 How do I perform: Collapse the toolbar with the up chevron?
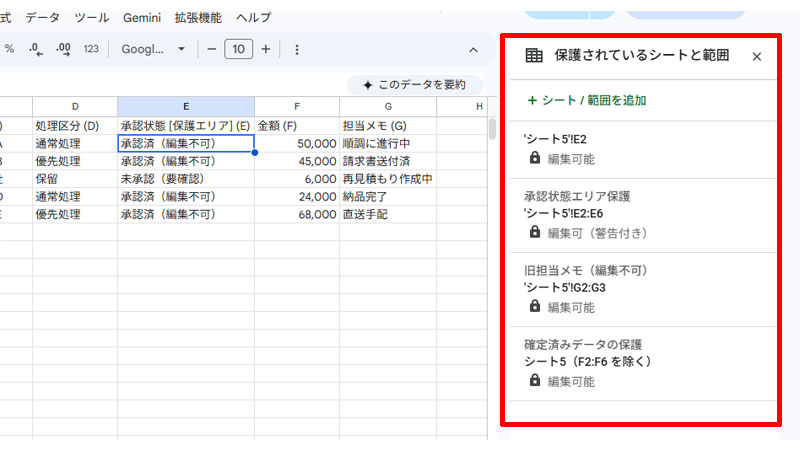click(473, 50)
